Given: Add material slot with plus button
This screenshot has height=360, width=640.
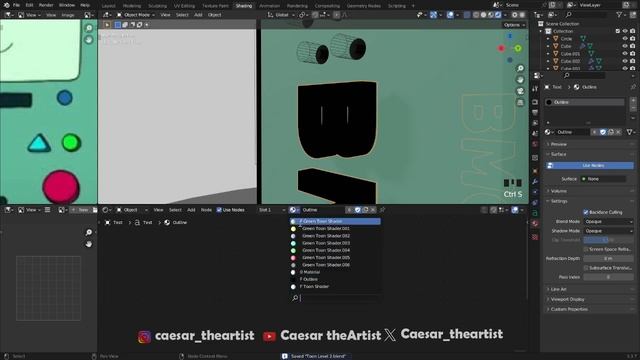Looking at the screenshot, I should [633, 100].
